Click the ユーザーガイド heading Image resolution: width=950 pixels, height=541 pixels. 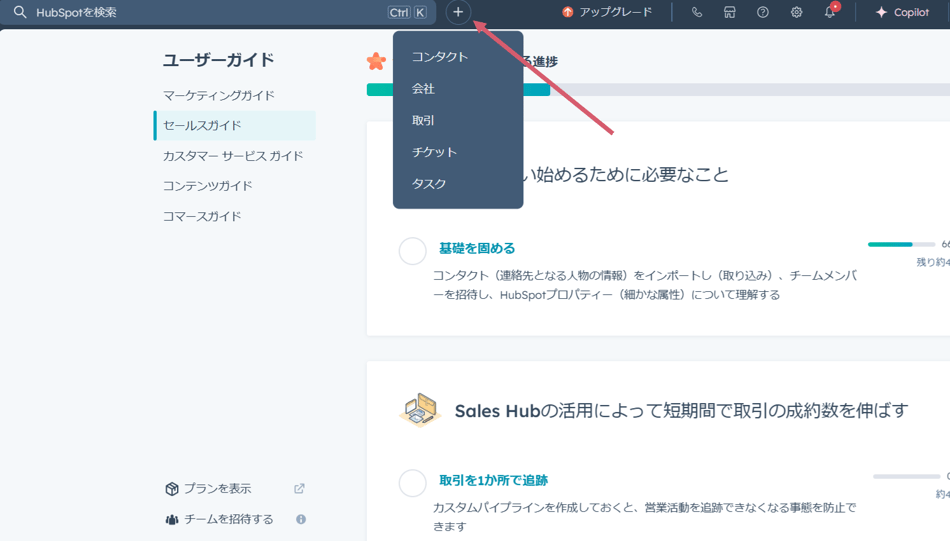219,60
